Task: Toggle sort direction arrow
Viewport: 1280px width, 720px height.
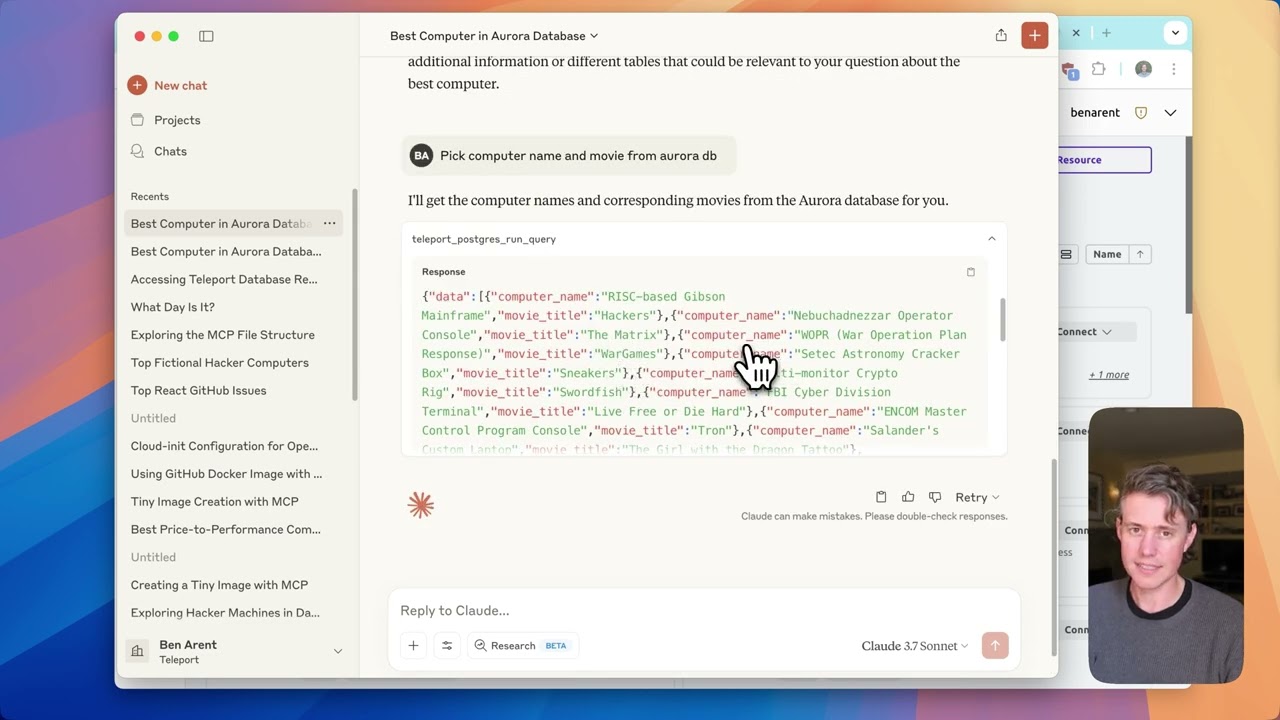Action: point(1139,254)
